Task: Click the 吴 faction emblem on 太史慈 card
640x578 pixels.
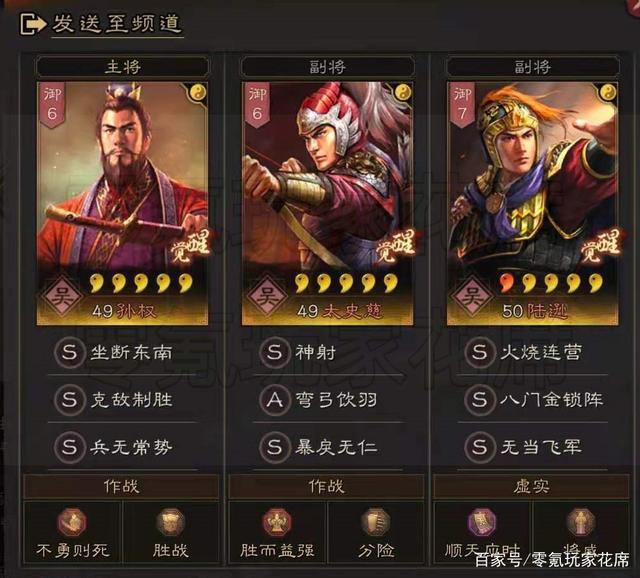Action: click(x=267, y=297)
